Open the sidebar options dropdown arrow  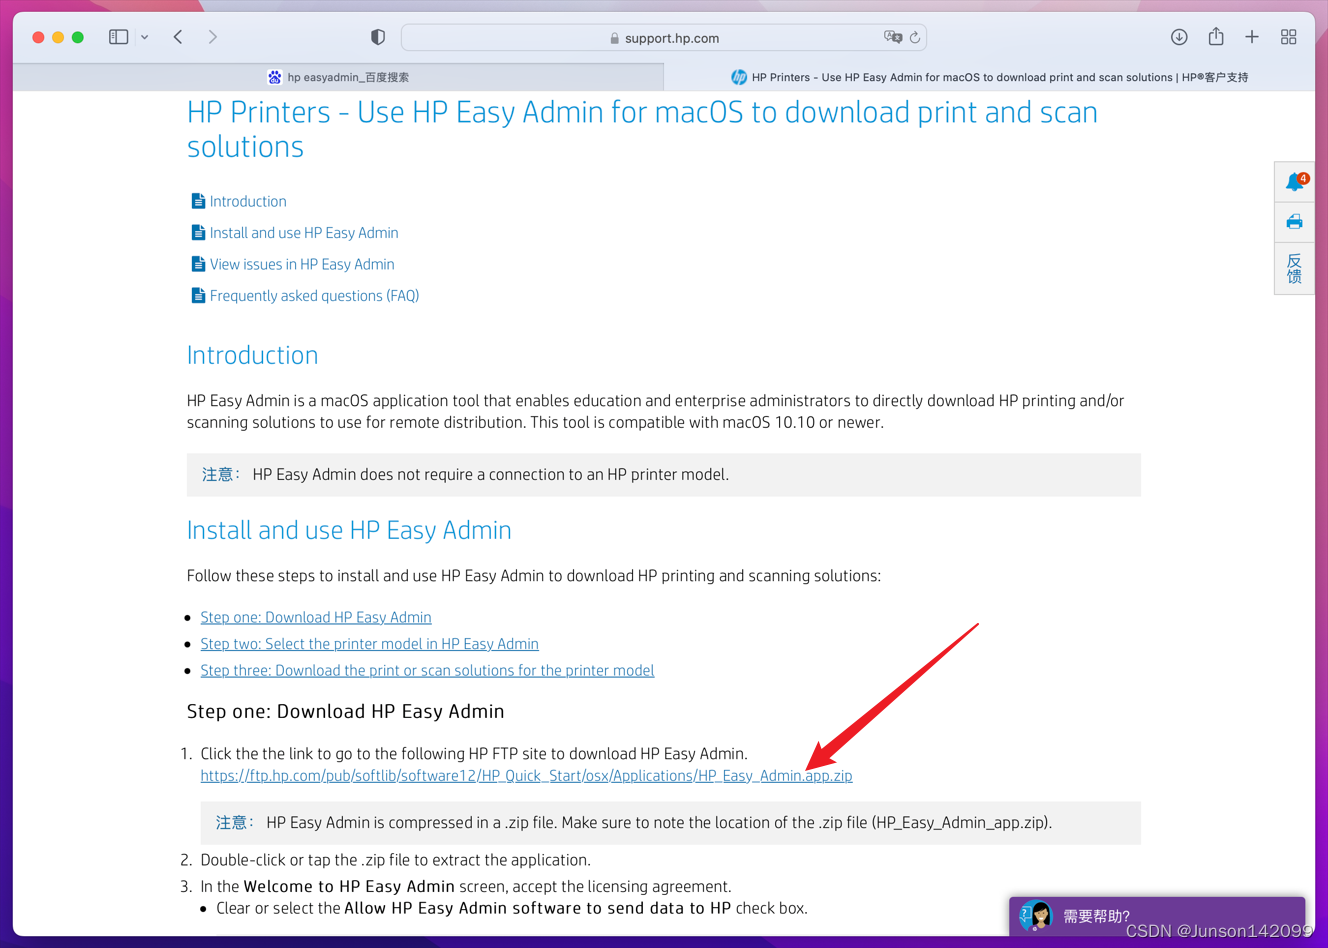145,37
